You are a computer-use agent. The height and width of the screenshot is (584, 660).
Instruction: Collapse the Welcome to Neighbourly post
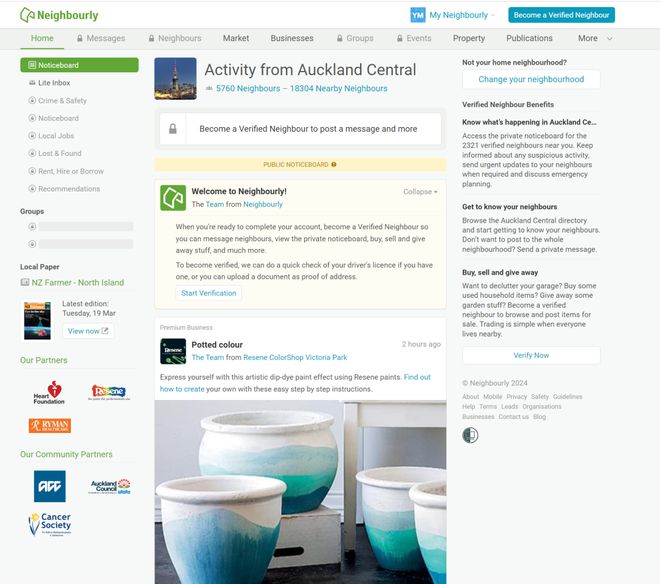point(420,192)
